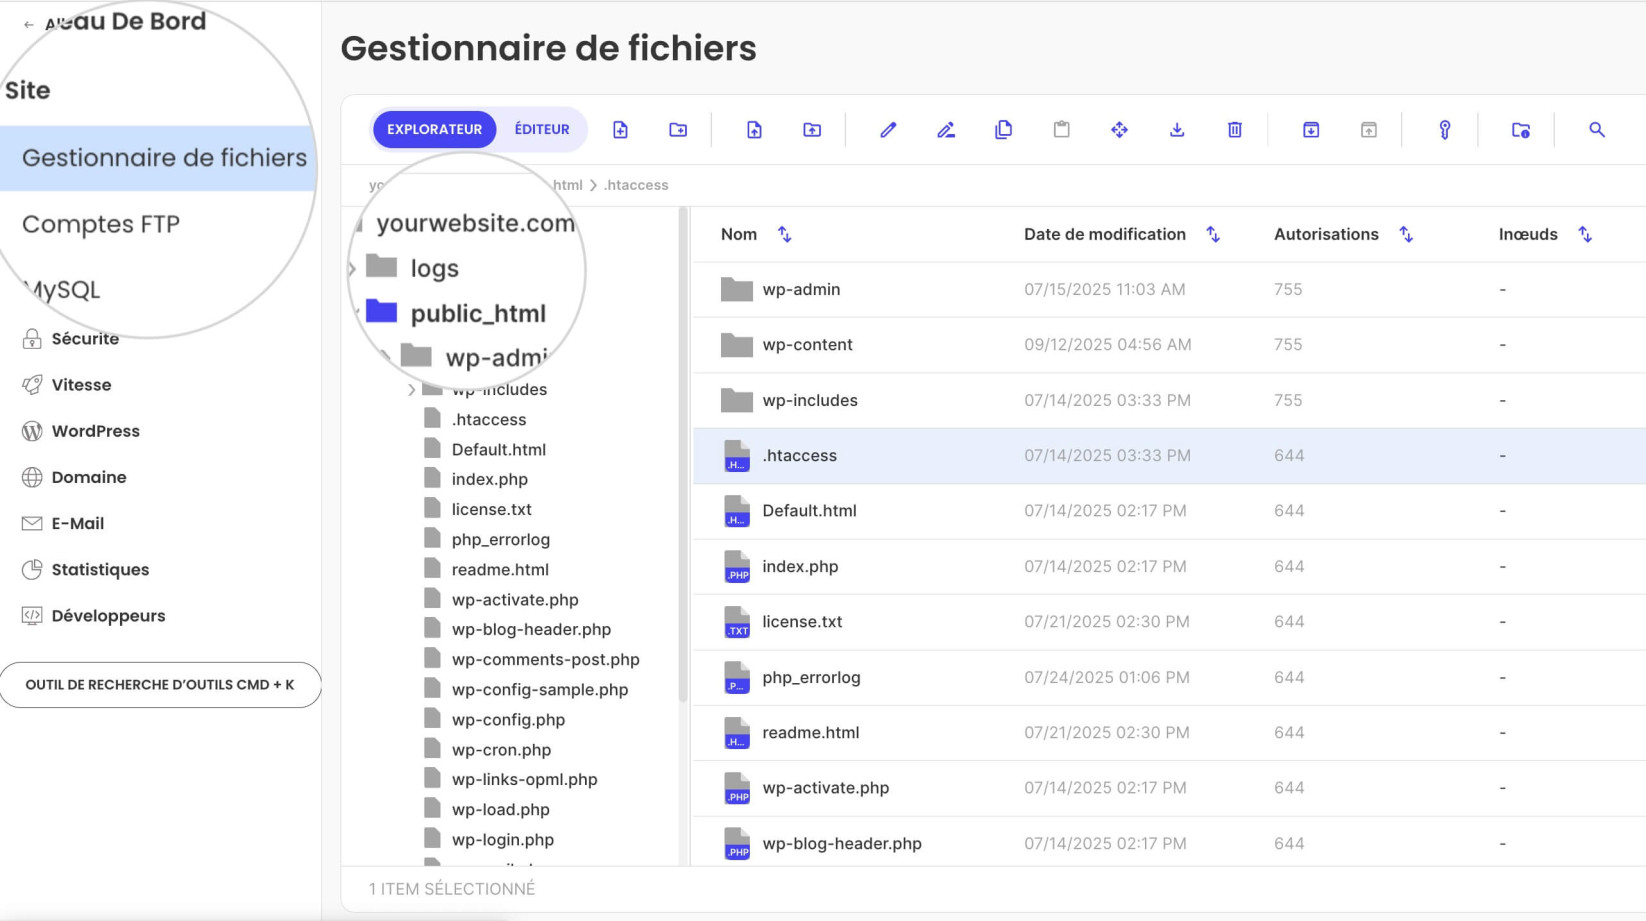The height and width of the screenshot is (921, 1646).
Task: Click the E-Mail envelope icon
Action: 32,523
